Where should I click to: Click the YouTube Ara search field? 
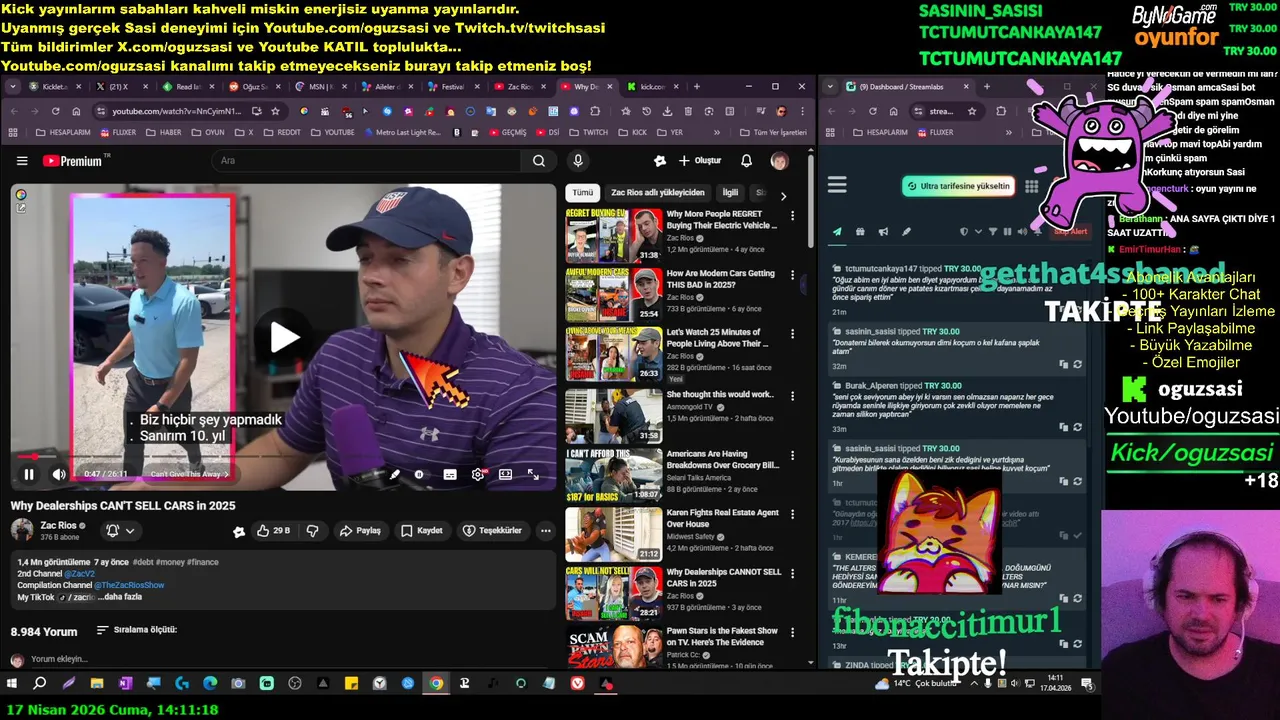click(365, 161)
